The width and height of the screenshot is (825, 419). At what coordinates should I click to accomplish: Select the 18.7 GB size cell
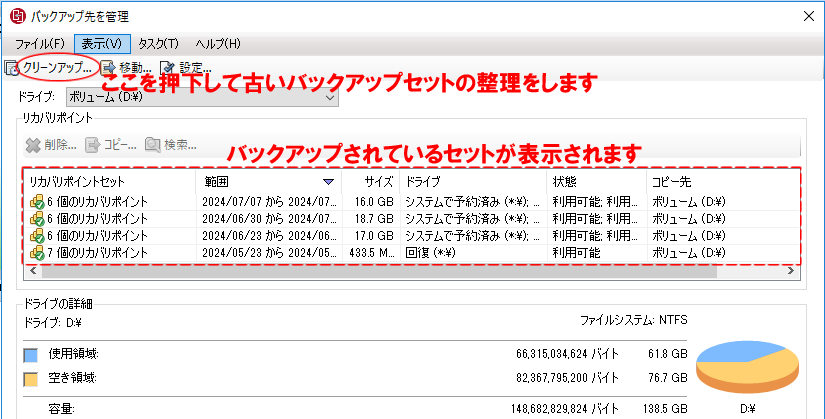tap(374, 218)
